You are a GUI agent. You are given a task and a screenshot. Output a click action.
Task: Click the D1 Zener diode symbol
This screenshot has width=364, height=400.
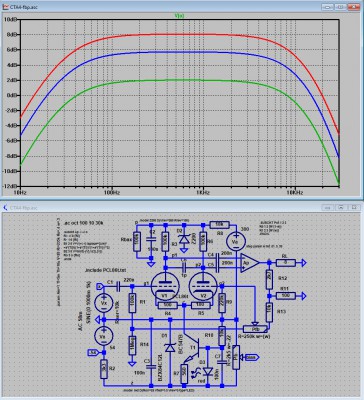[x=170, y=348]
